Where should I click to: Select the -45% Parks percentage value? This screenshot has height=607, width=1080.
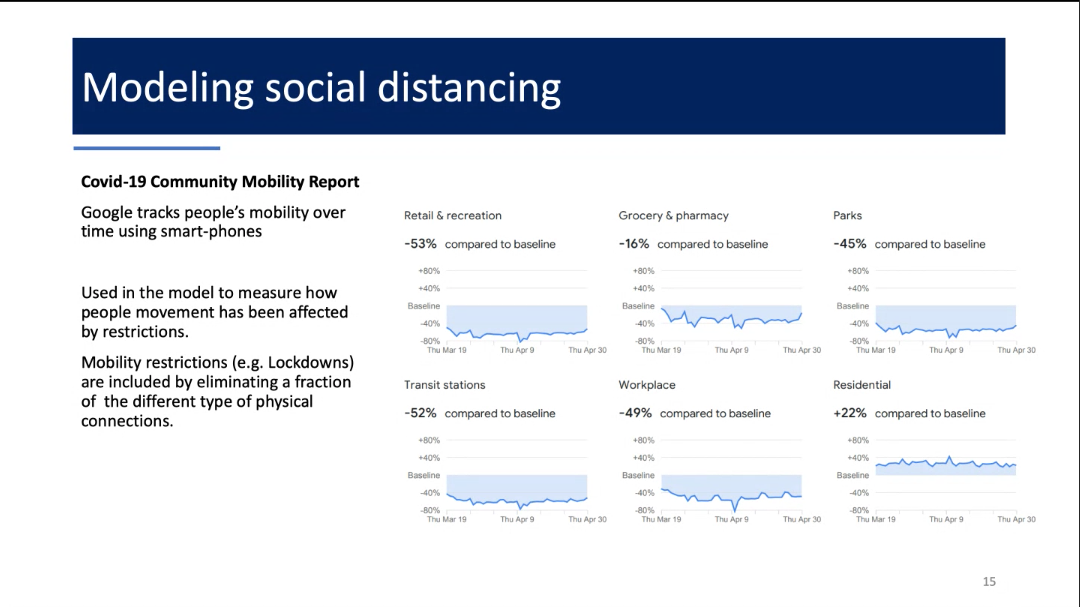click(x=850, y=244)
